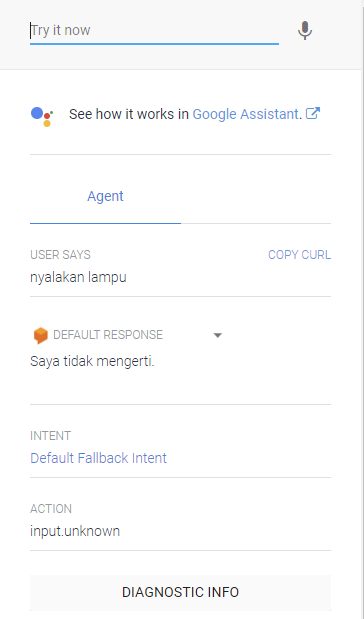The width and height of the screenshot is (364, 619).
Task: Click the Default Response label
Action: [x=108, y=335]
